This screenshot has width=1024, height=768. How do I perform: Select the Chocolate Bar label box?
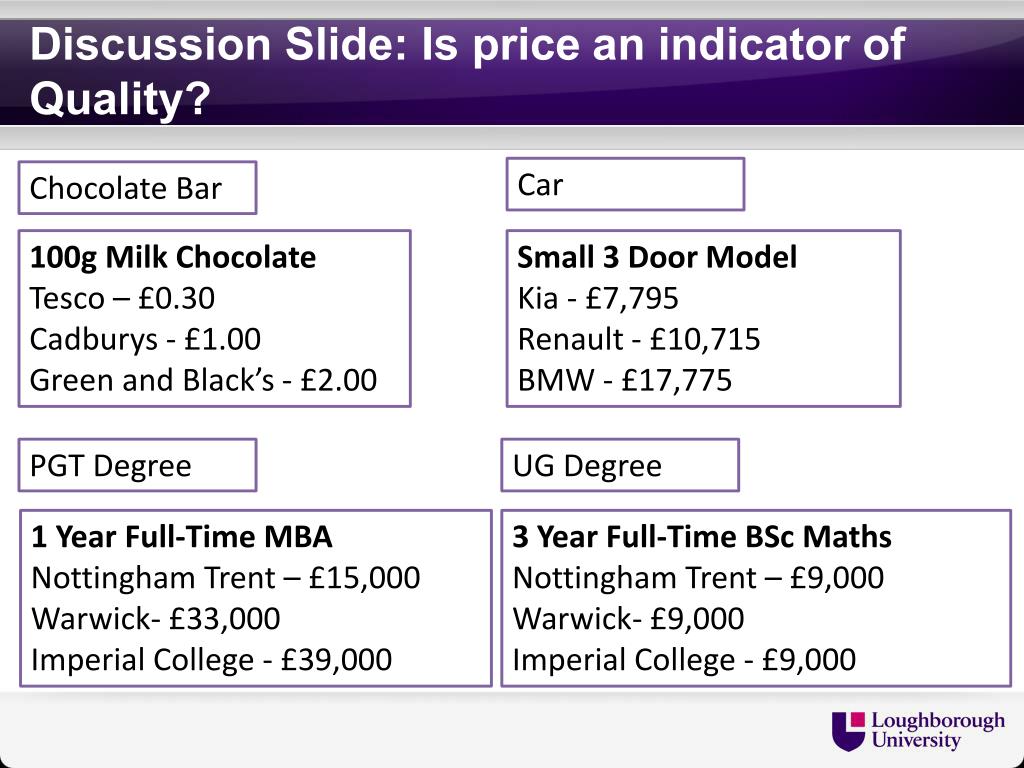tap(137, 187)
